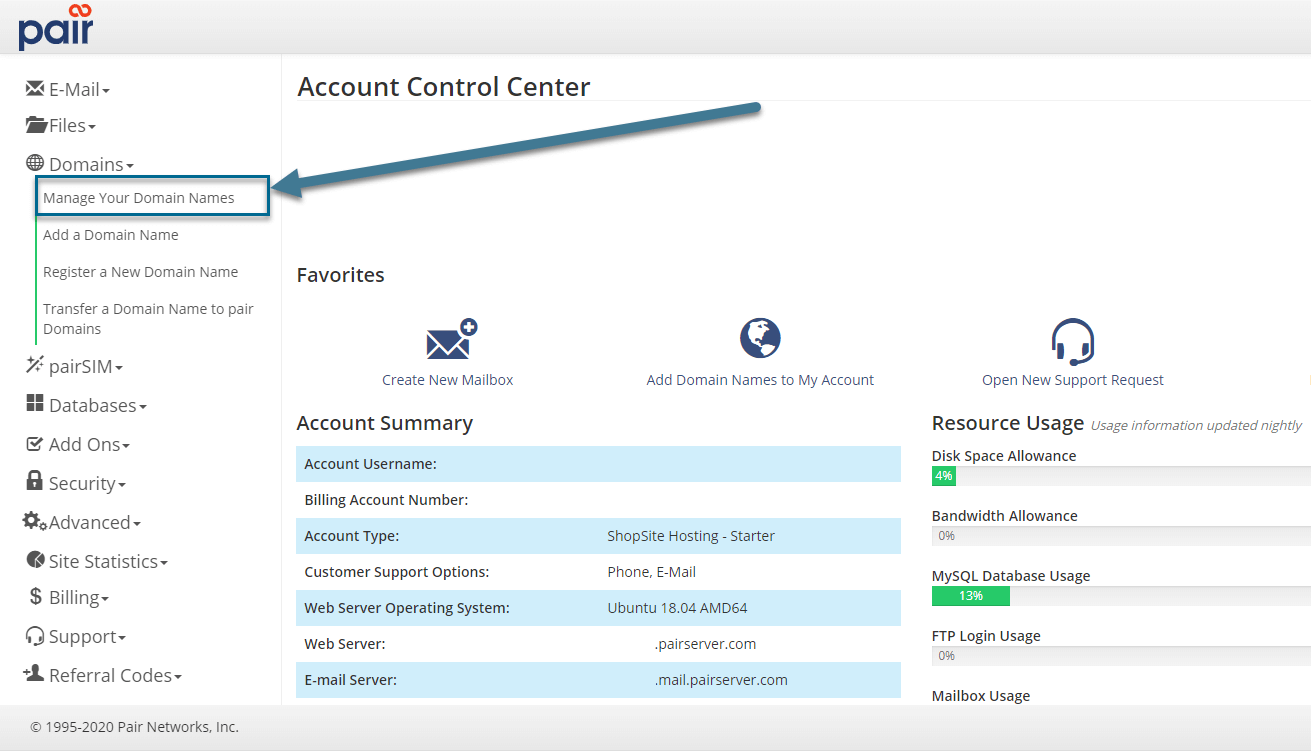Click the Site Statistics pie chart icon
The image size is (1311, 751).
coord(35,560)
